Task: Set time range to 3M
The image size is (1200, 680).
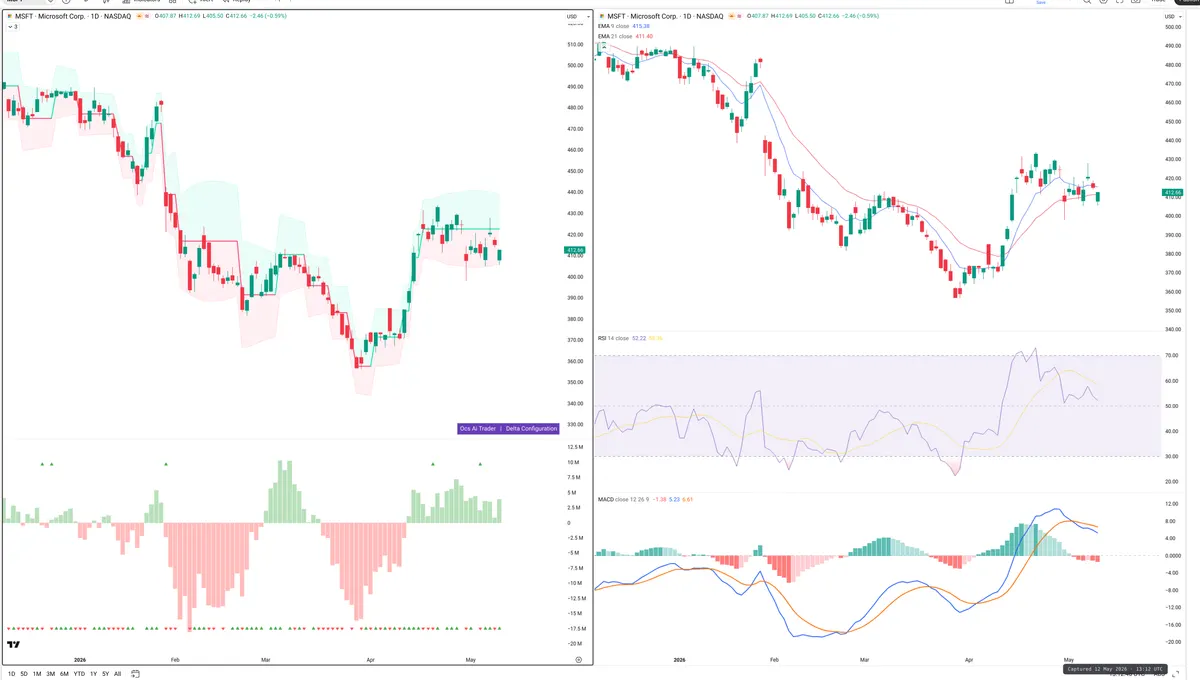Action: point(51,674)
